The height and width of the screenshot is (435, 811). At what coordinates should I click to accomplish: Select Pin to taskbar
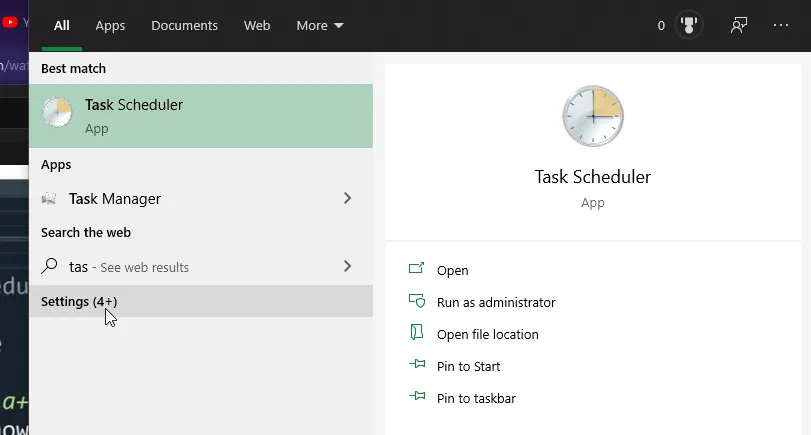[x=476, y=399]
